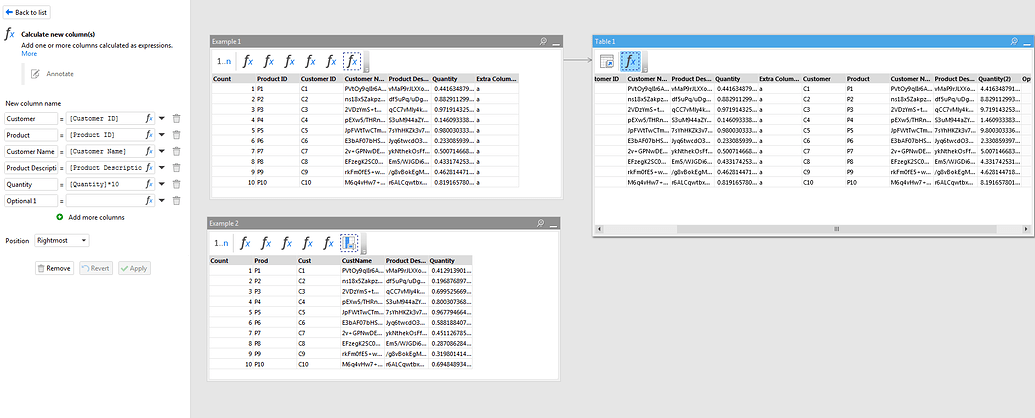This screenshot has height=418, width=1035.
Task: Select the 1..n row number step in Example 1
Action: [x=224, y=61]
